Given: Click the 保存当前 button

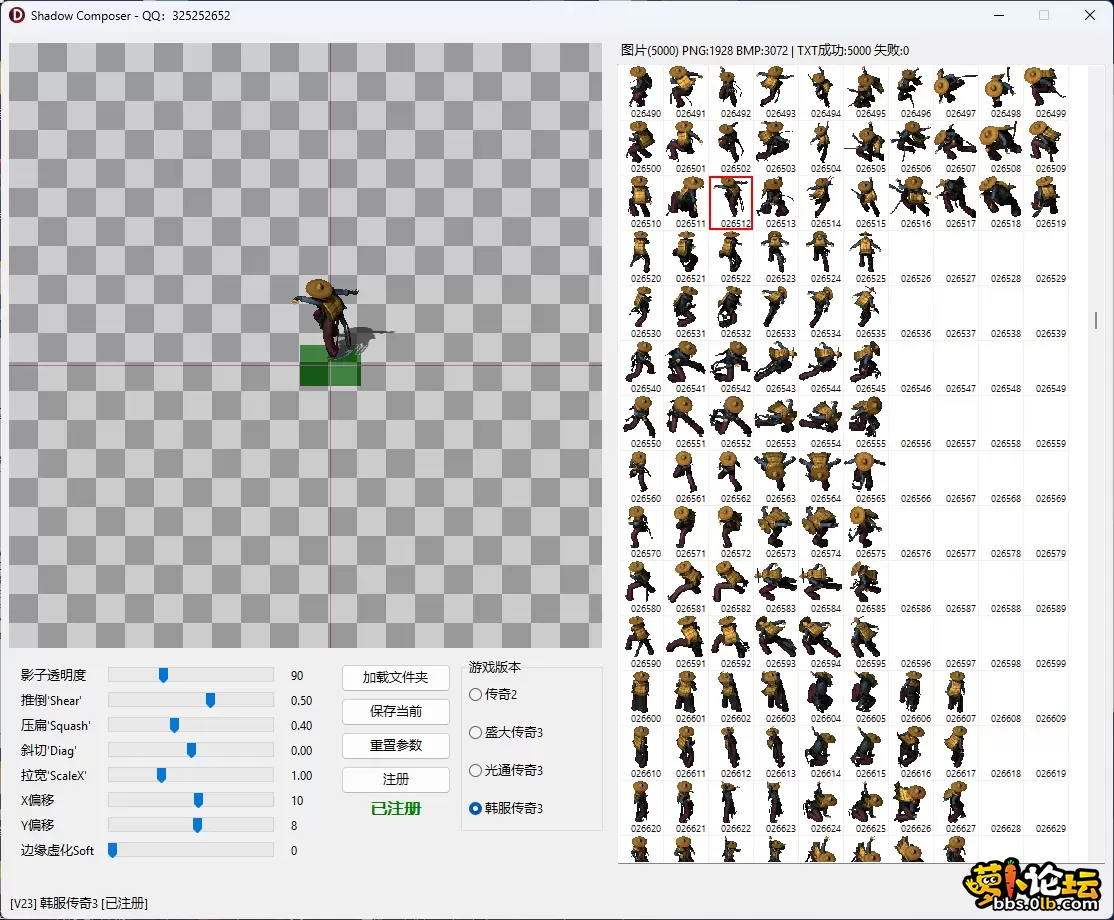Looking at the screenshot, I should (396, 711).
